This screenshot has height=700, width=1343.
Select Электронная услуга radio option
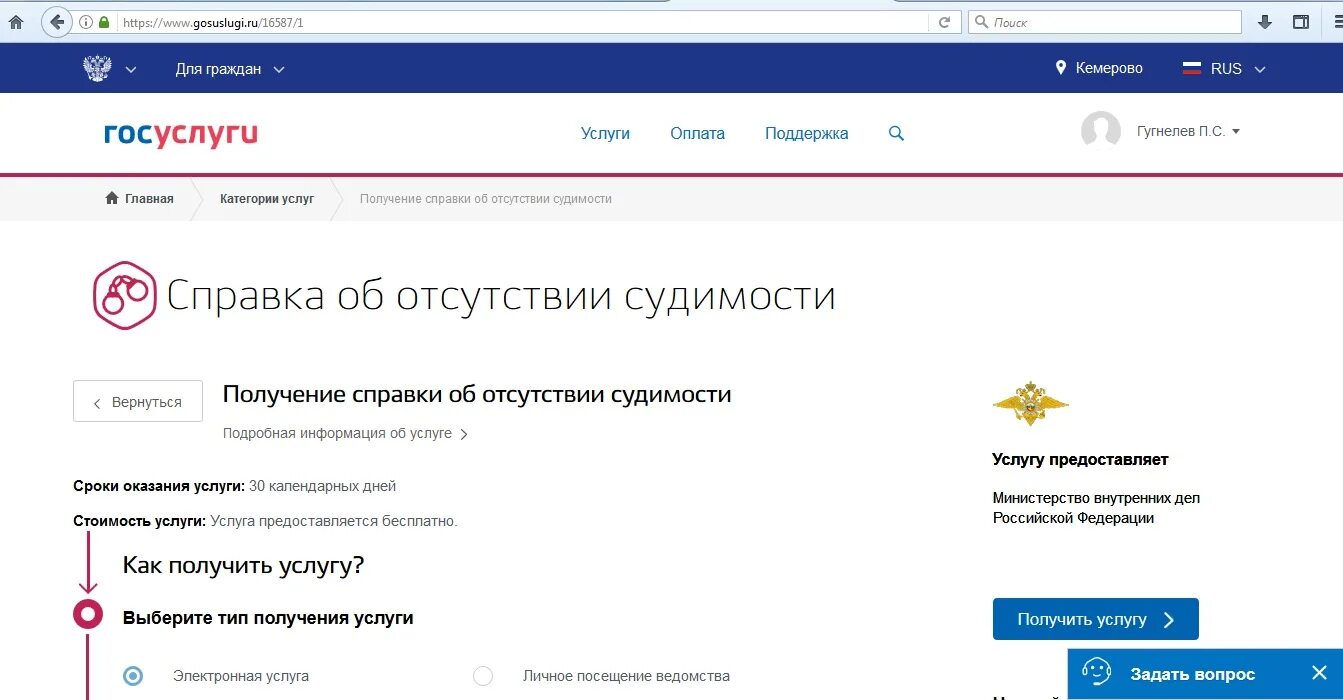pos(133,676)
